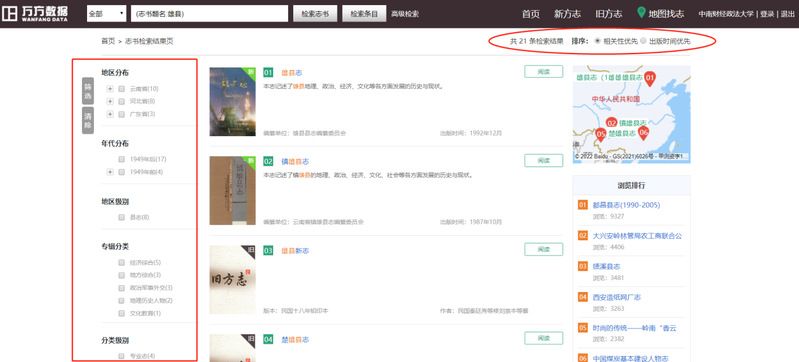Click the Wanfang Data logo
Viewport: 799px width, 362px height.
click(x=35, y=14)
